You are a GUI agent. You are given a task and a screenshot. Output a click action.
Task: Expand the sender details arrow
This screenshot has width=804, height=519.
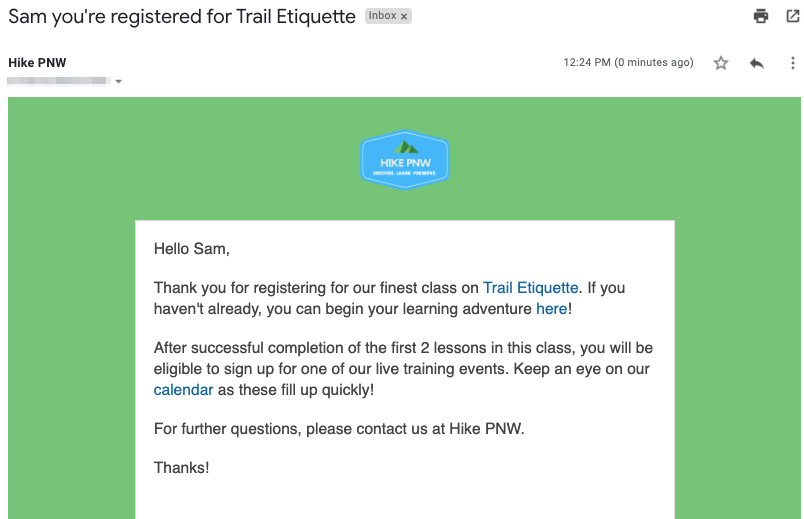(119, 82)
